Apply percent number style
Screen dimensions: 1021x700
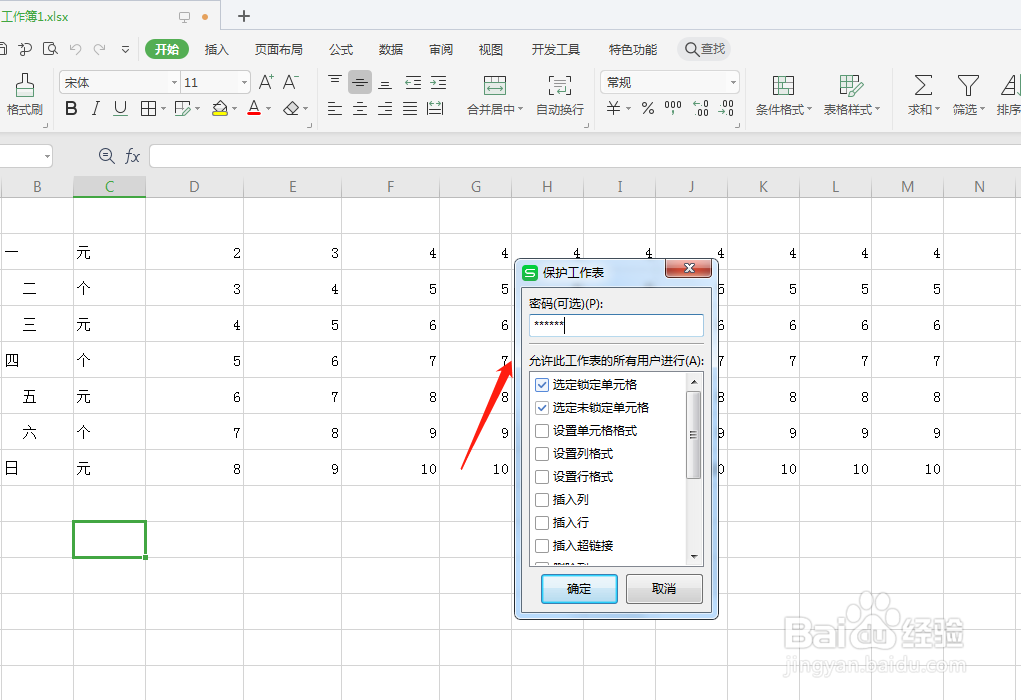pyautogui.click(x=647, y=108)
